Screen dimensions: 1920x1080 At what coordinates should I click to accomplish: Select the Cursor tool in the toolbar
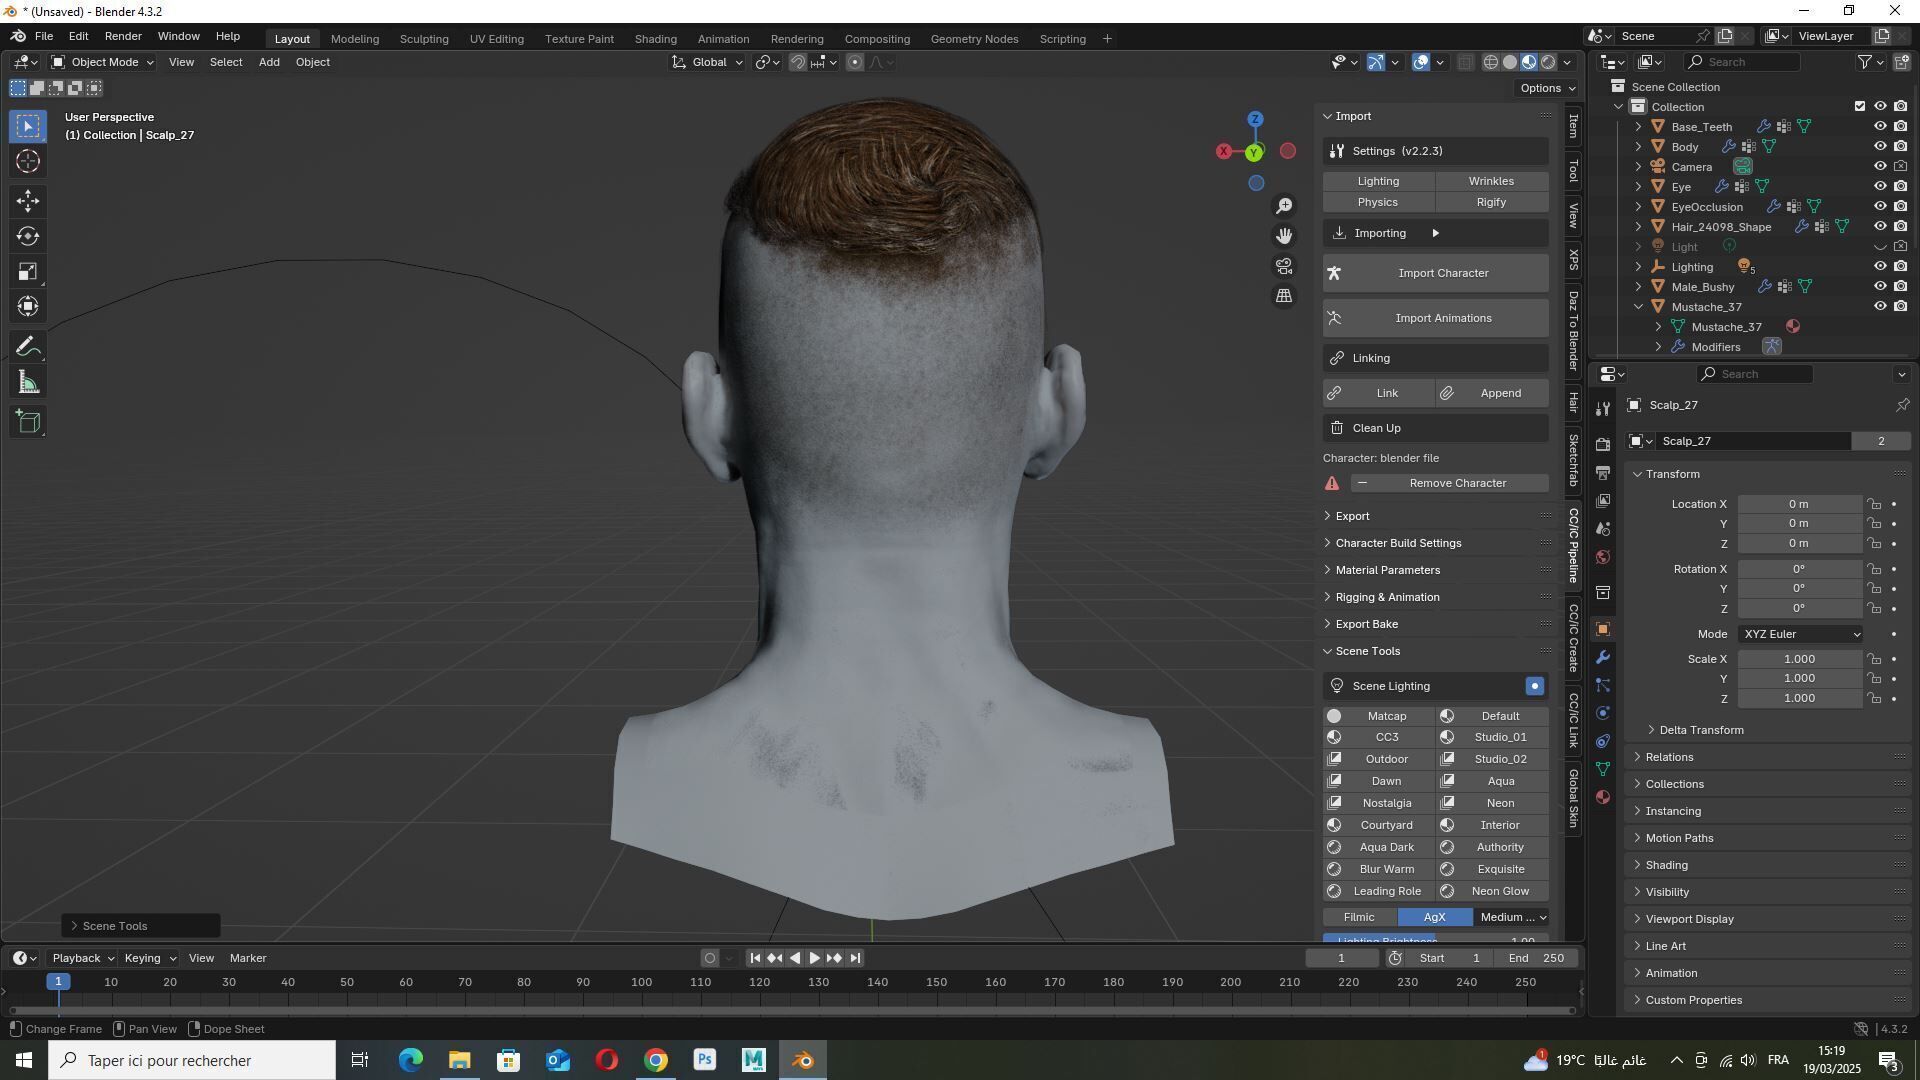pyautogui.click(x=28, y=161)
